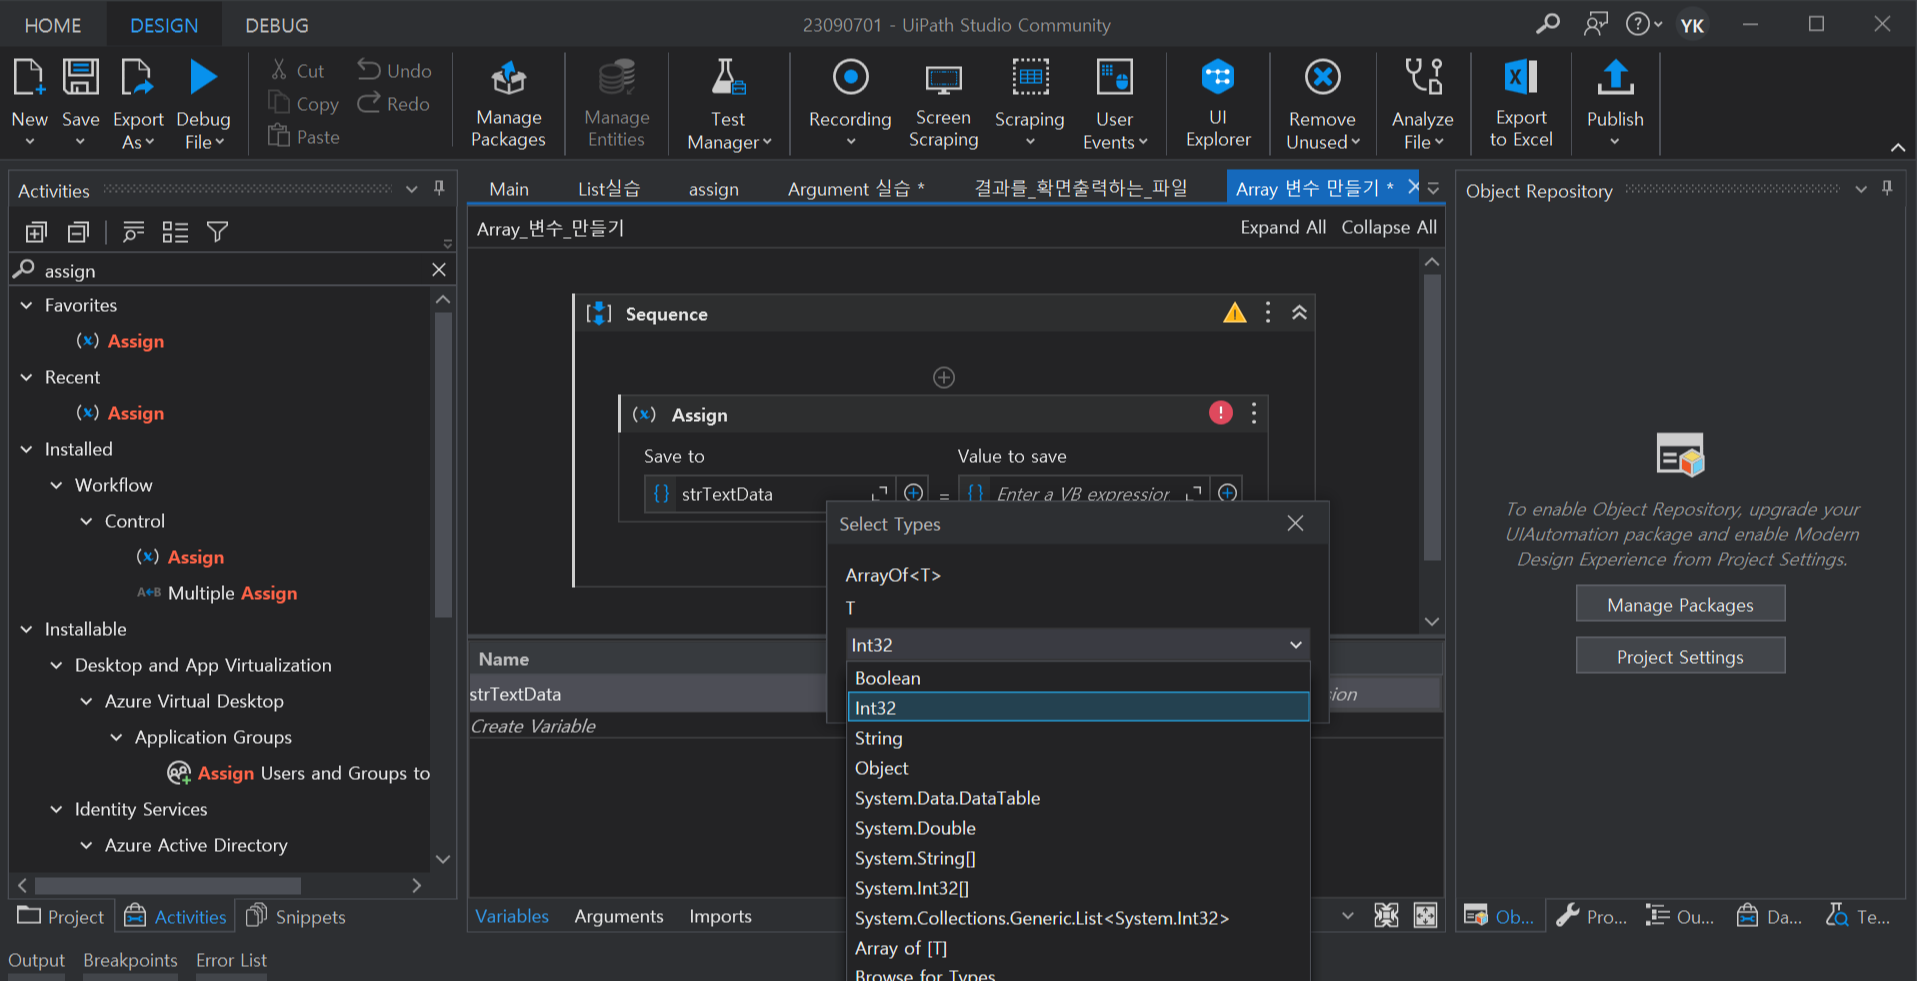This screenshot has width=1917, height=981.
Task: Click the activities search input field
Action: [x=235, y=270]
